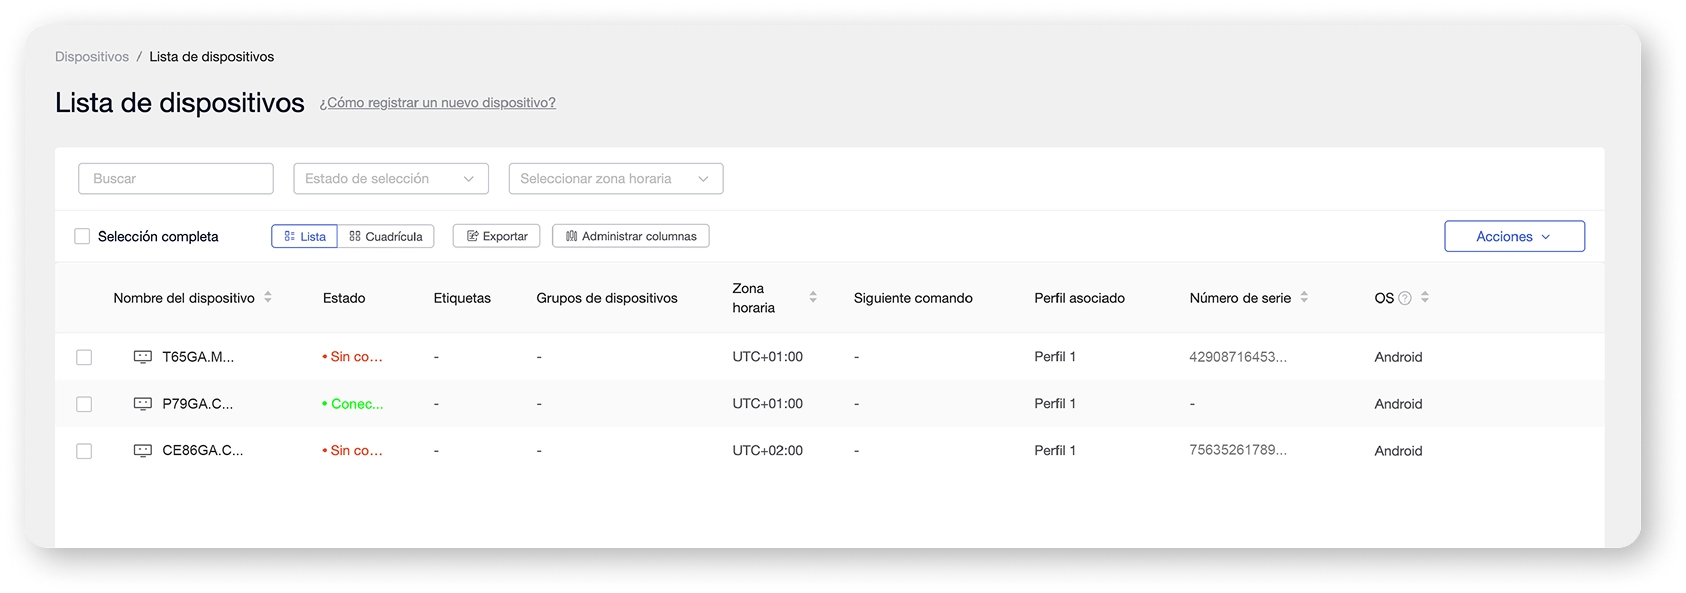This screenshot has height=593, width=1686.
Task: Click the Buscar search field
Action: pos(176,179)
